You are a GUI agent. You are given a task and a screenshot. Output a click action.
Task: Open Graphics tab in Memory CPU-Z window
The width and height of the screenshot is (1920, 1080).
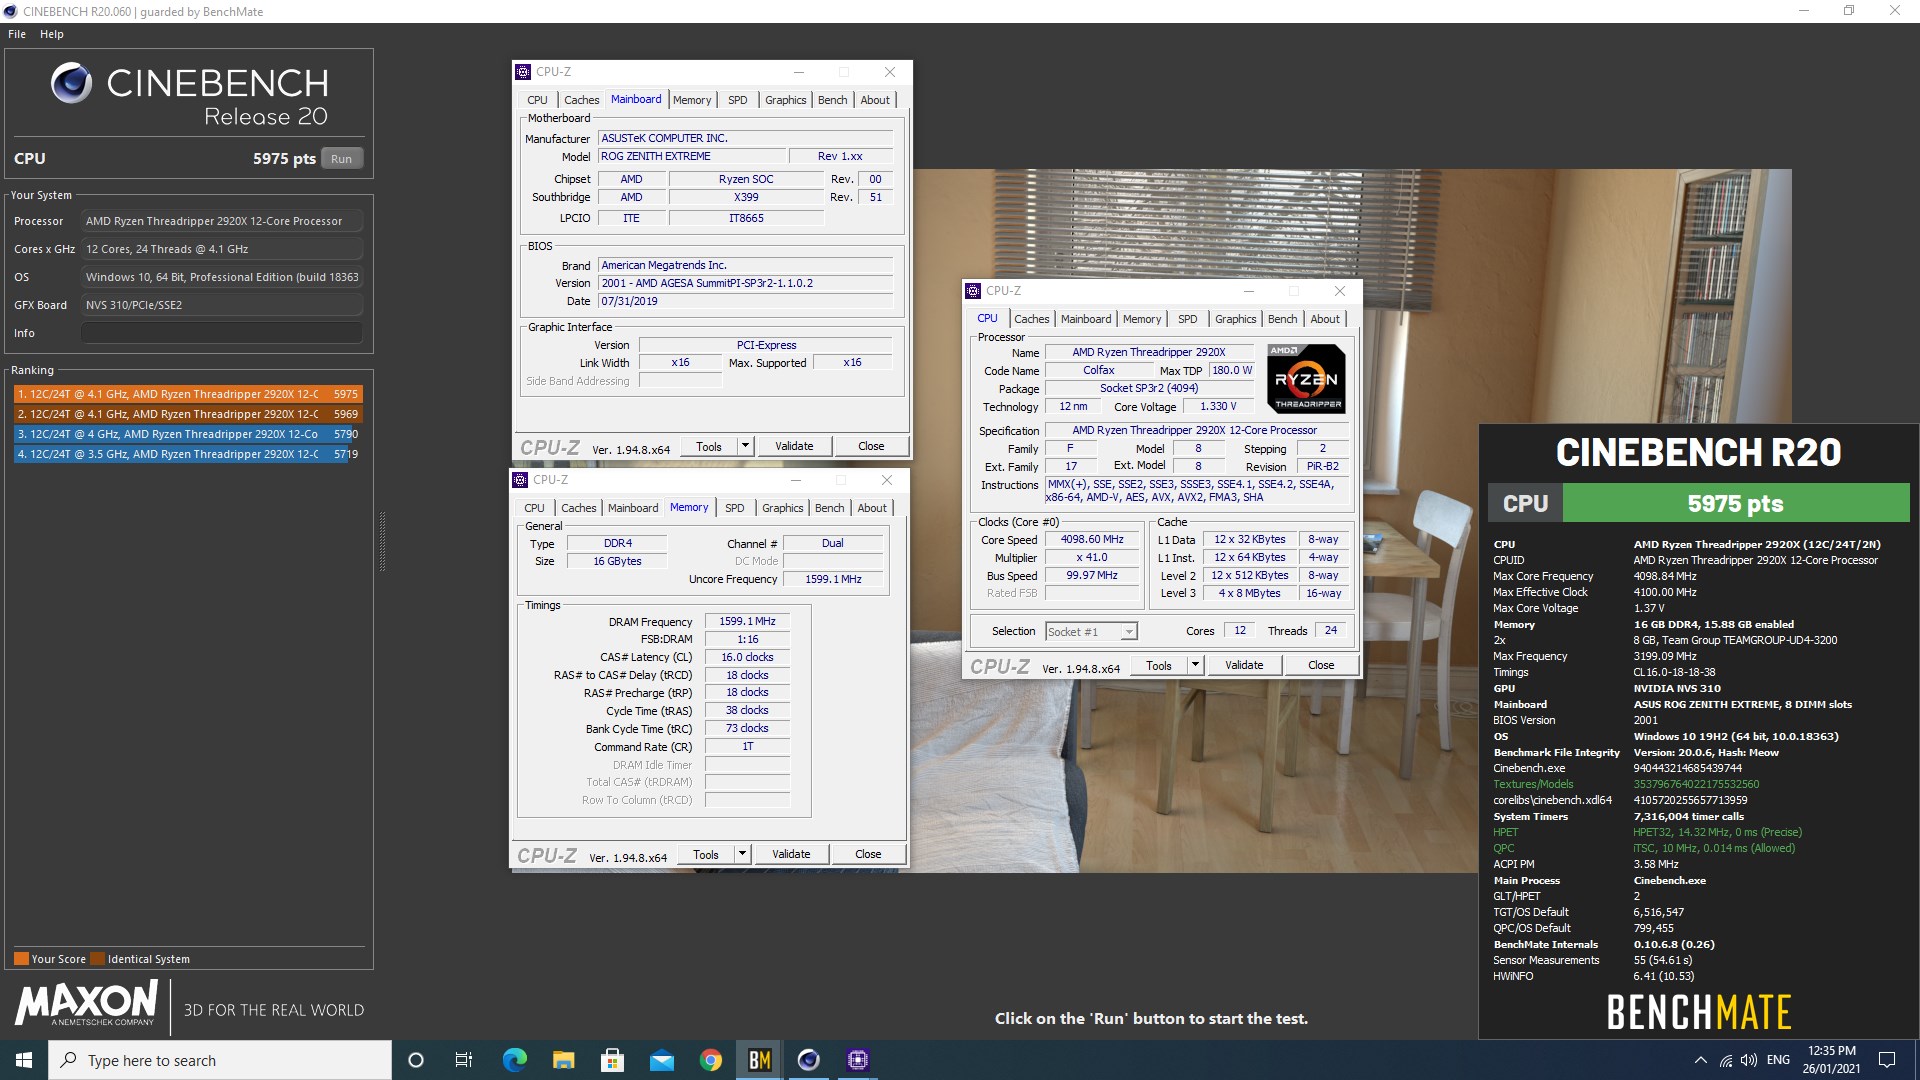coord(782,508)
